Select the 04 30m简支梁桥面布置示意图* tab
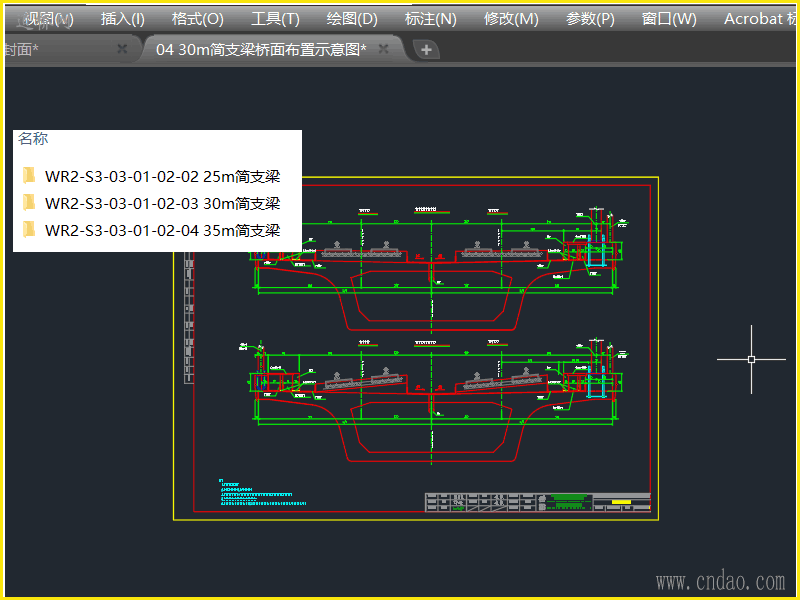The height and width of the screenshot is (600, 800). click(x=261, y=49)
